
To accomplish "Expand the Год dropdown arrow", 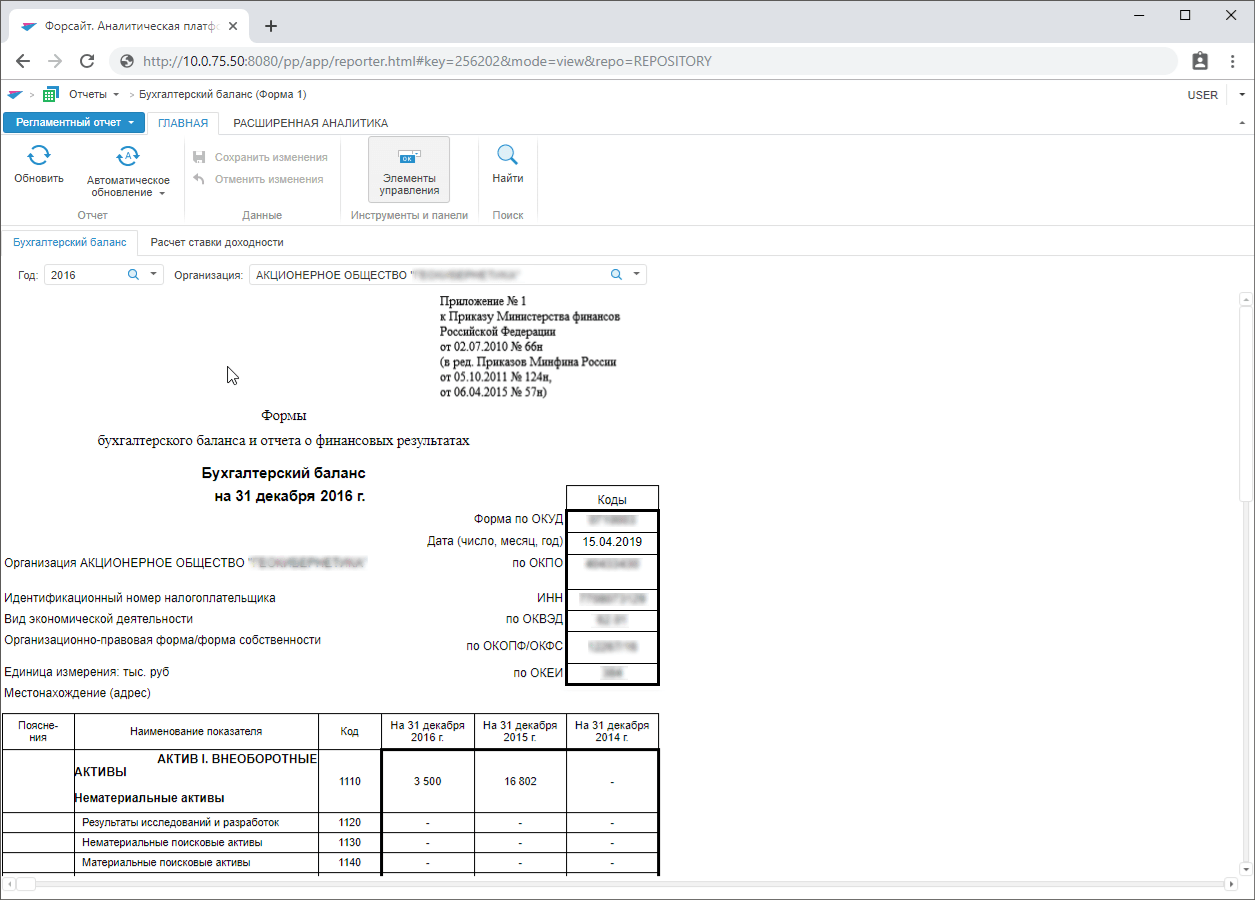I will [153, 274].
